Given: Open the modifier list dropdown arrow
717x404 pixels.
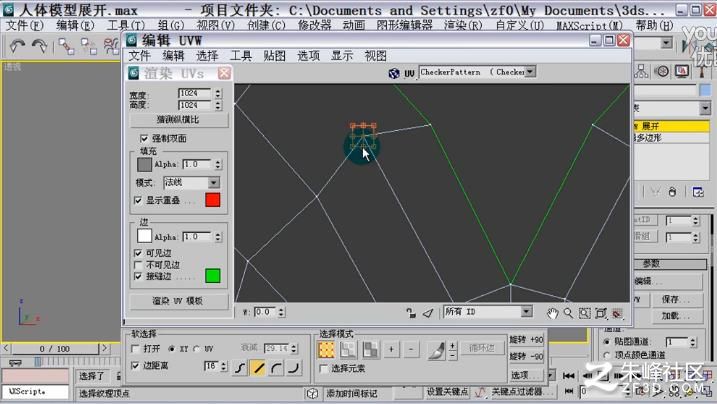Looking at the screenshot, I should point(705,108).
